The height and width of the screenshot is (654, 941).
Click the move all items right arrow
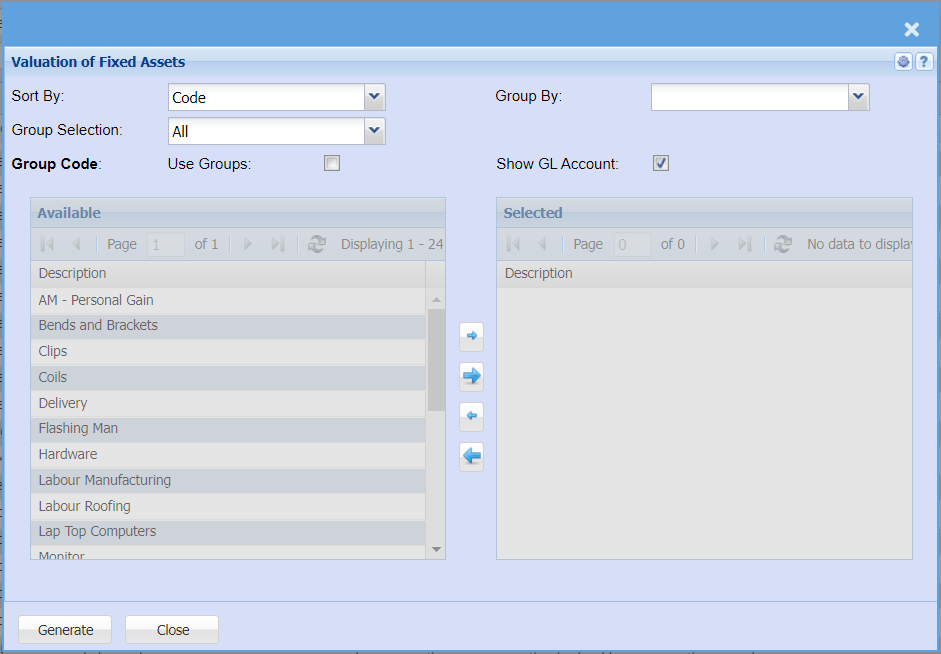[471, 376]
